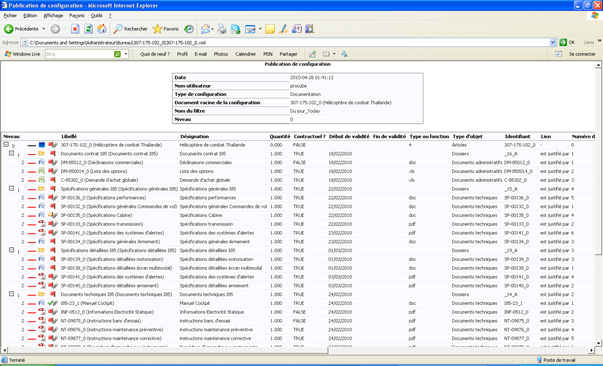Click the Mail envelope icon

click(205, 29)
